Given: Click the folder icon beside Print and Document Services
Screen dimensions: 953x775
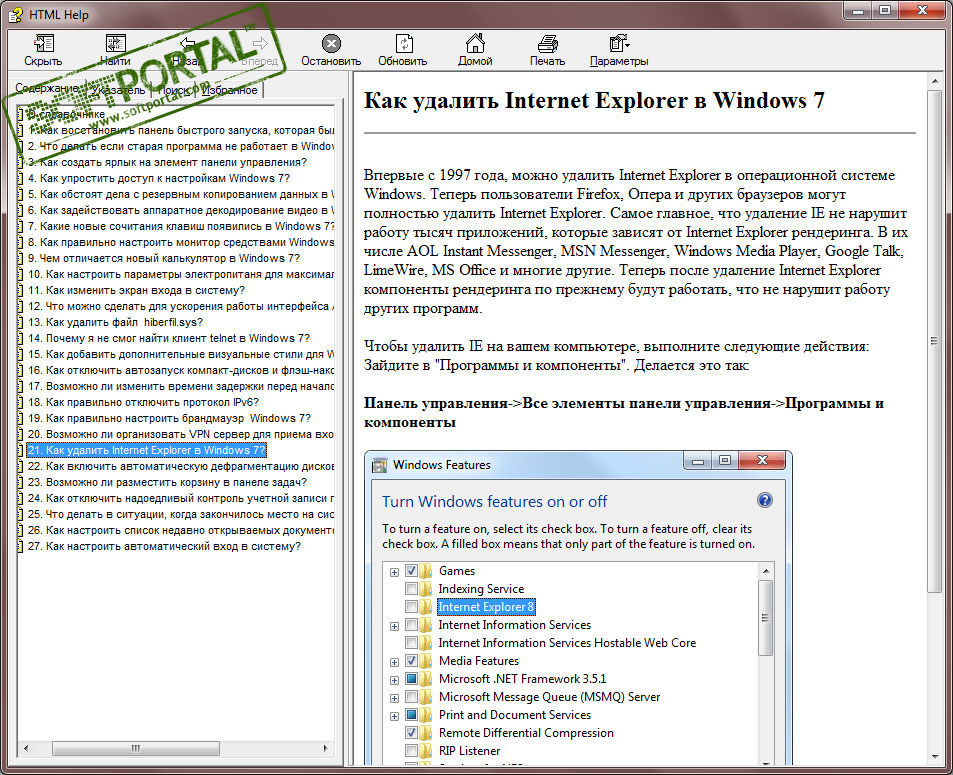Looking at the screenshot, I should pos(426,715).
